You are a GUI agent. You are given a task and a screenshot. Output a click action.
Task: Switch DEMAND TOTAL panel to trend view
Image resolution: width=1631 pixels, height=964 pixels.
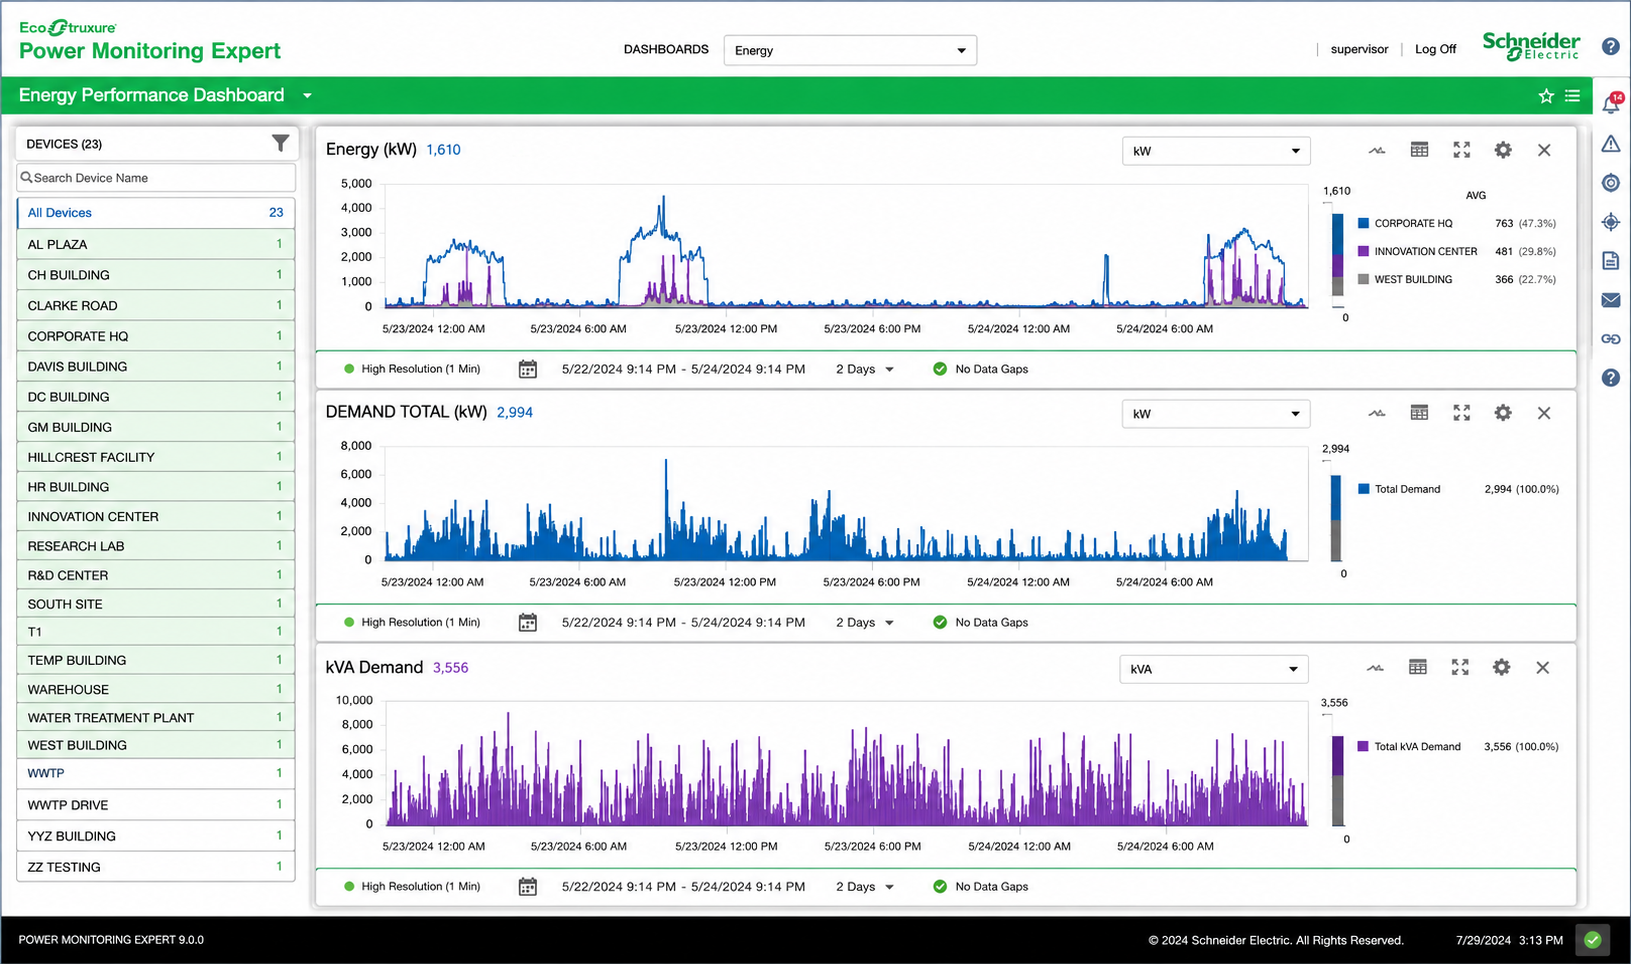coord(1377,413)
